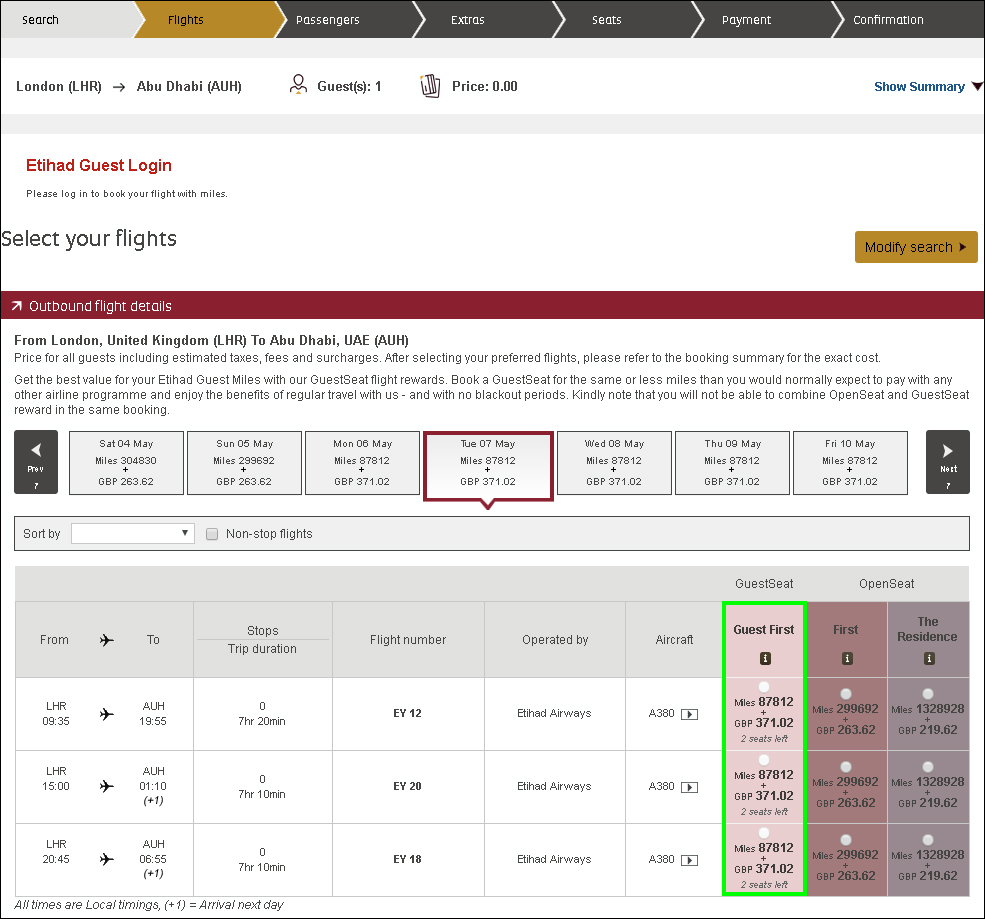Click the airplane icon in EY 12 row
Image resolution: width=985 pixels, height=919 pixels.
pos(107,714)
